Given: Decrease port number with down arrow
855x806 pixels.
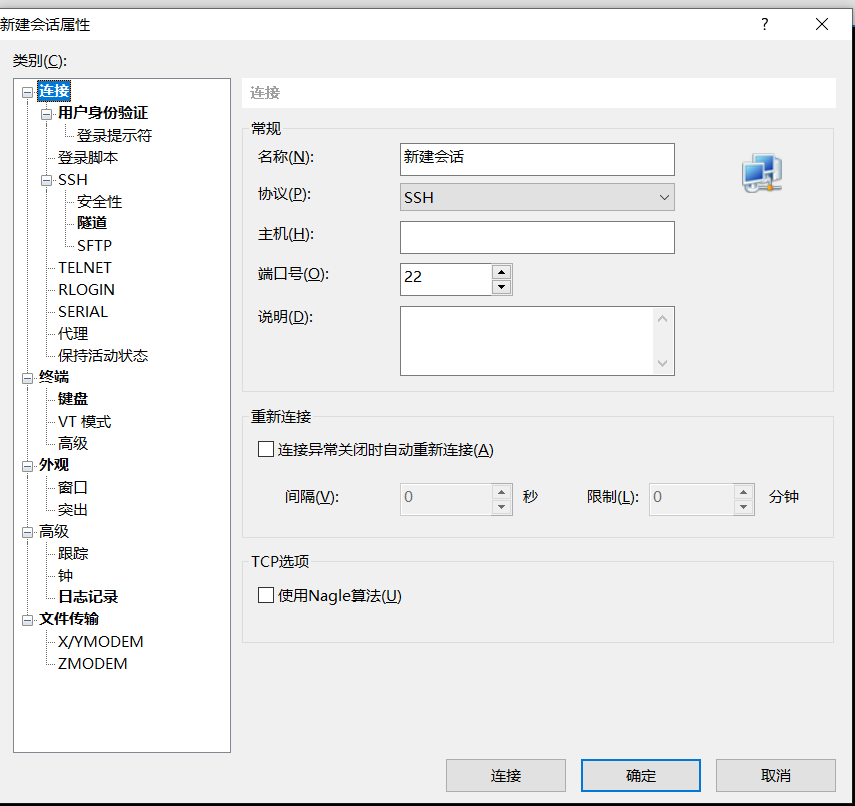Looking at the screenshot, I should pyautogui.click(x=501, y=287).
